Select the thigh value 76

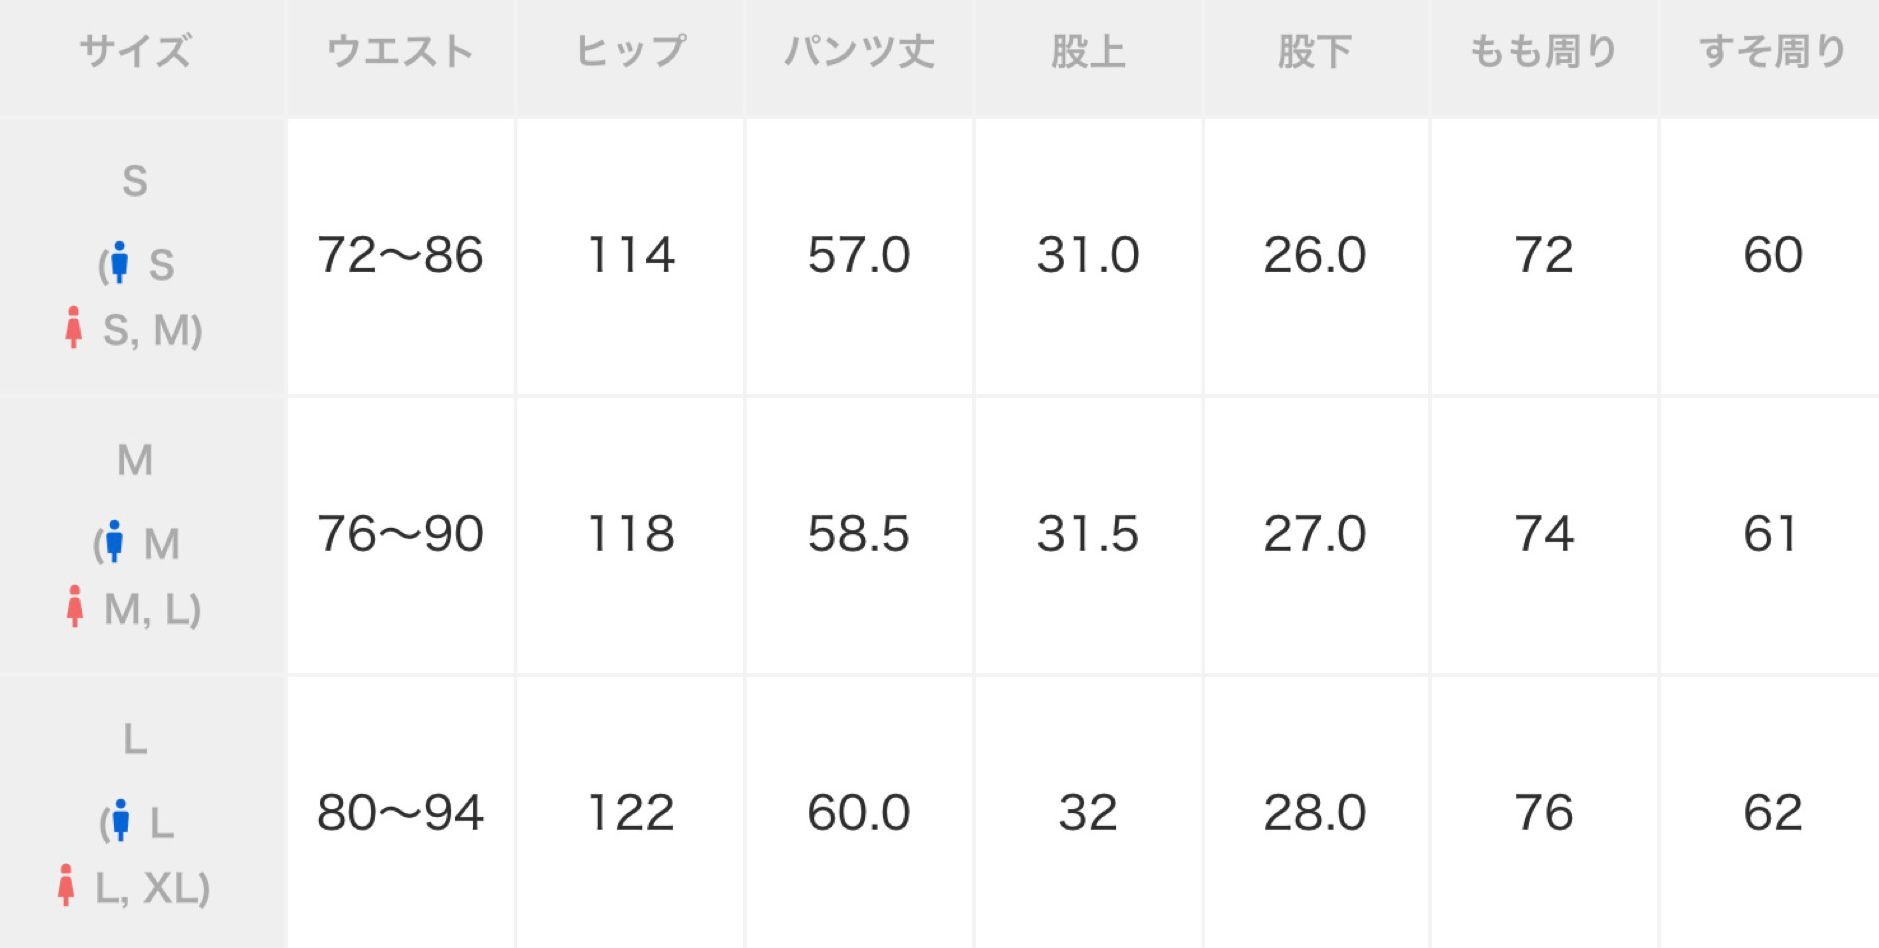(1543, 813)
